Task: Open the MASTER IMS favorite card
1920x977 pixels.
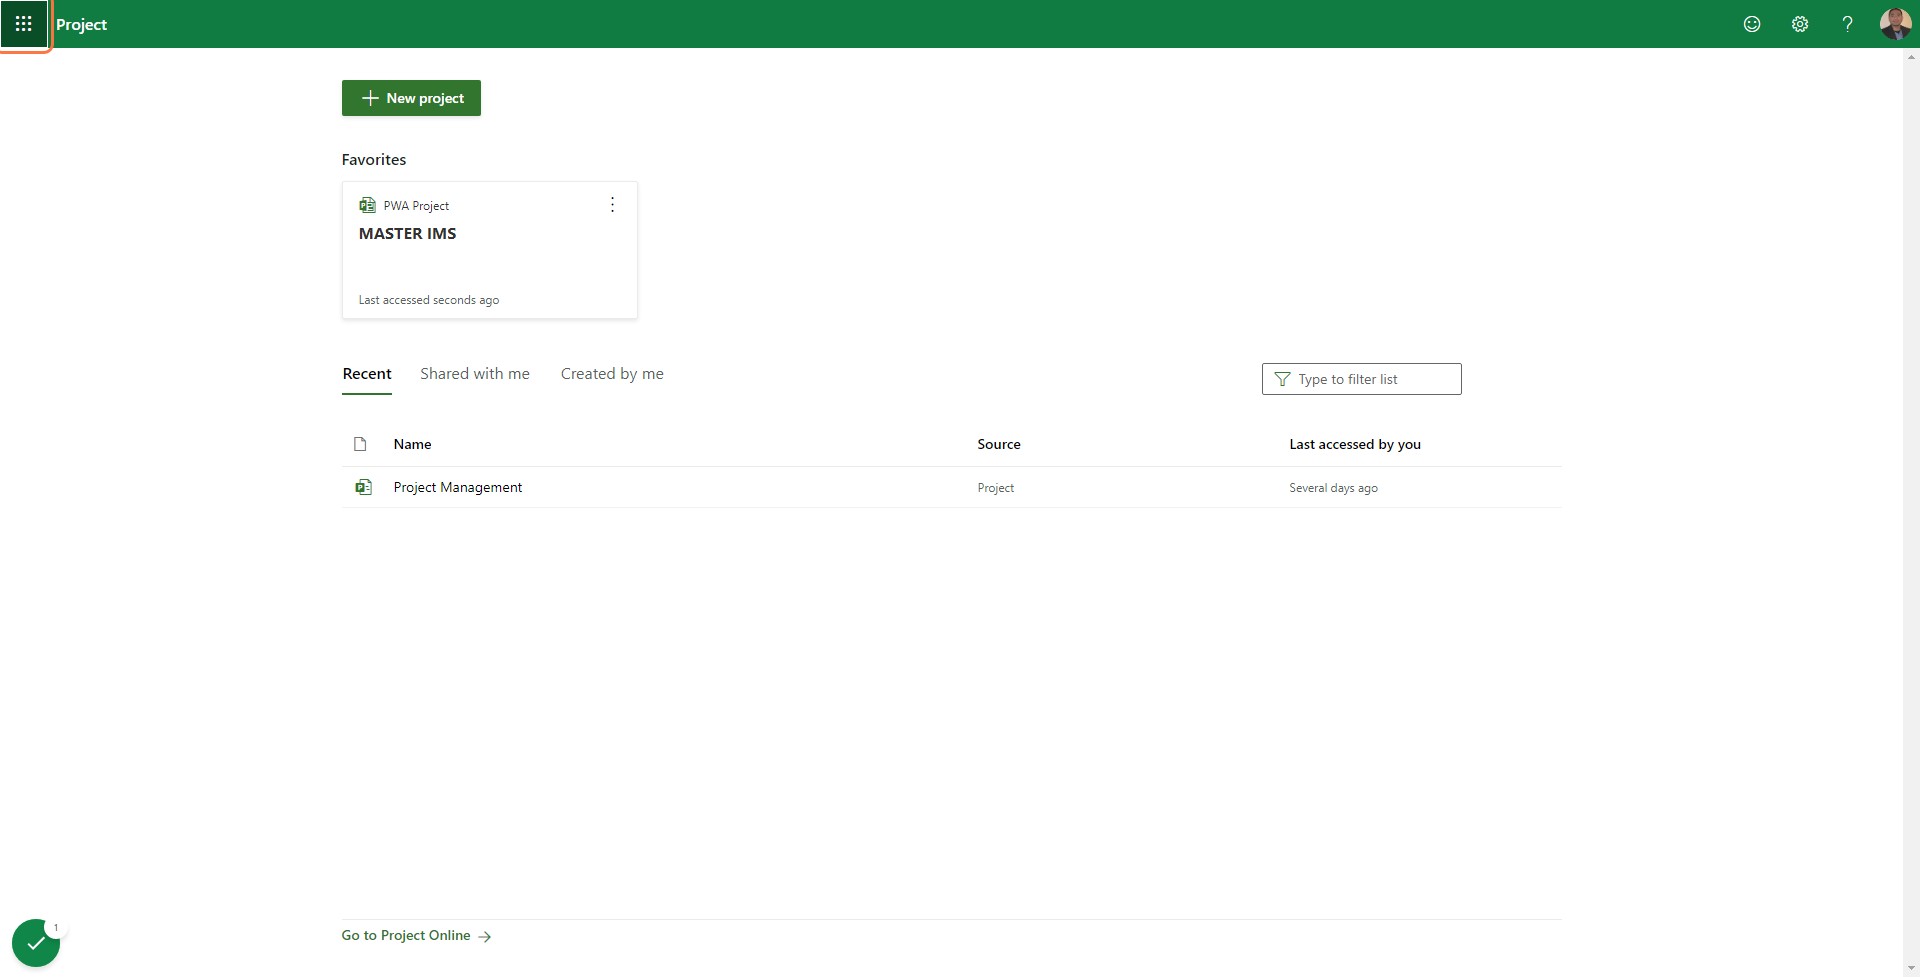Action: (x=489, y=250)
